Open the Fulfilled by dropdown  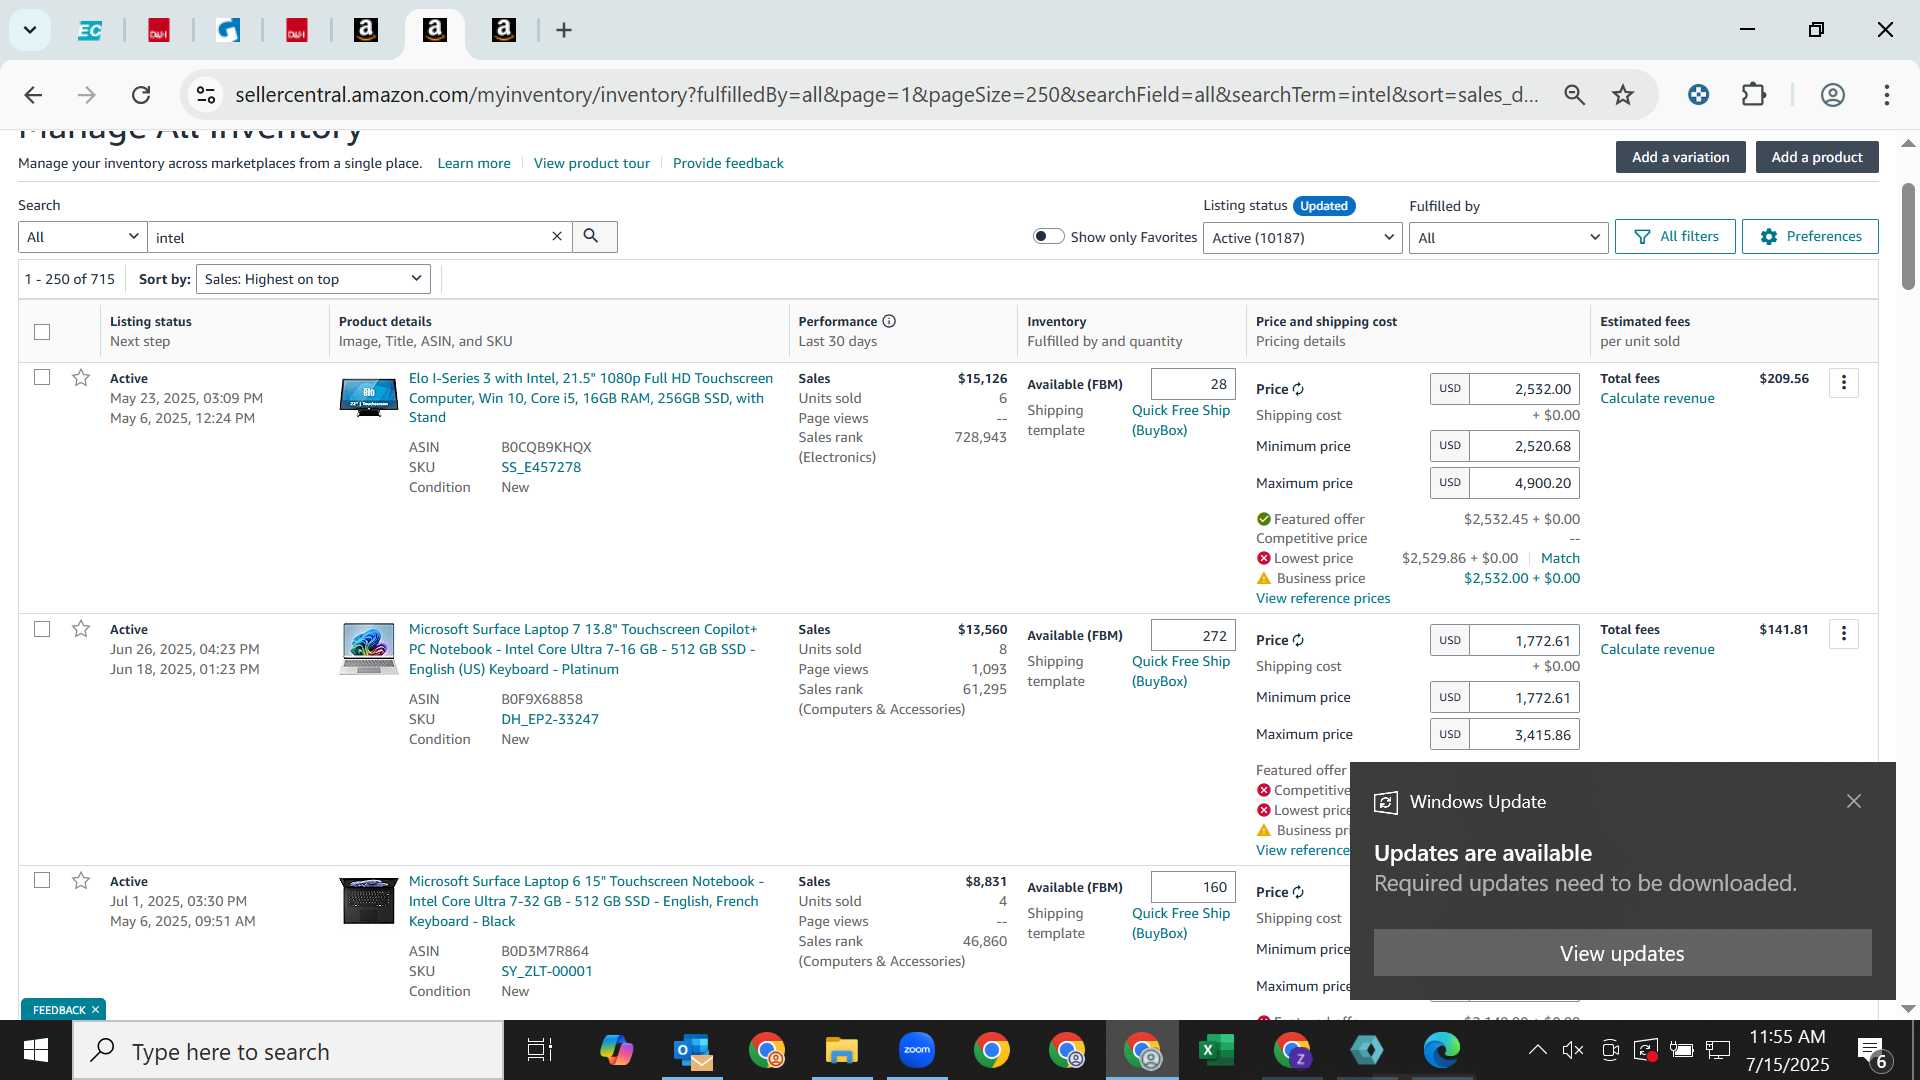click(x=1508, y=238)
